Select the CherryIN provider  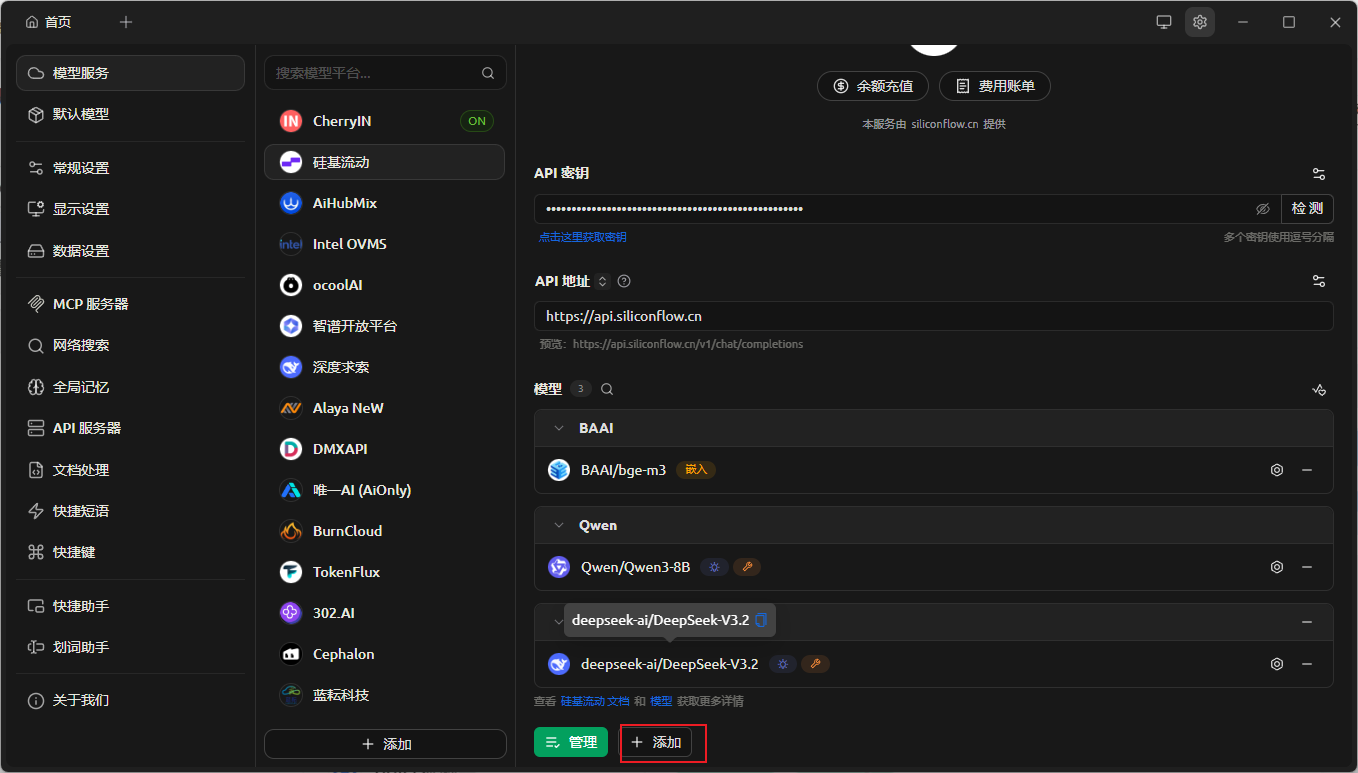[385, 121]
